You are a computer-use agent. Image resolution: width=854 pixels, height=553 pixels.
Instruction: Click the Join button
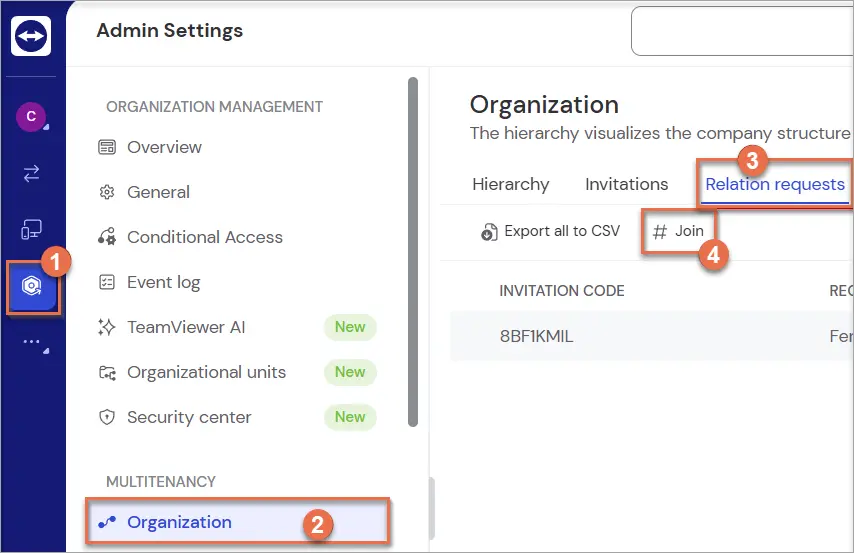(678, 231)
